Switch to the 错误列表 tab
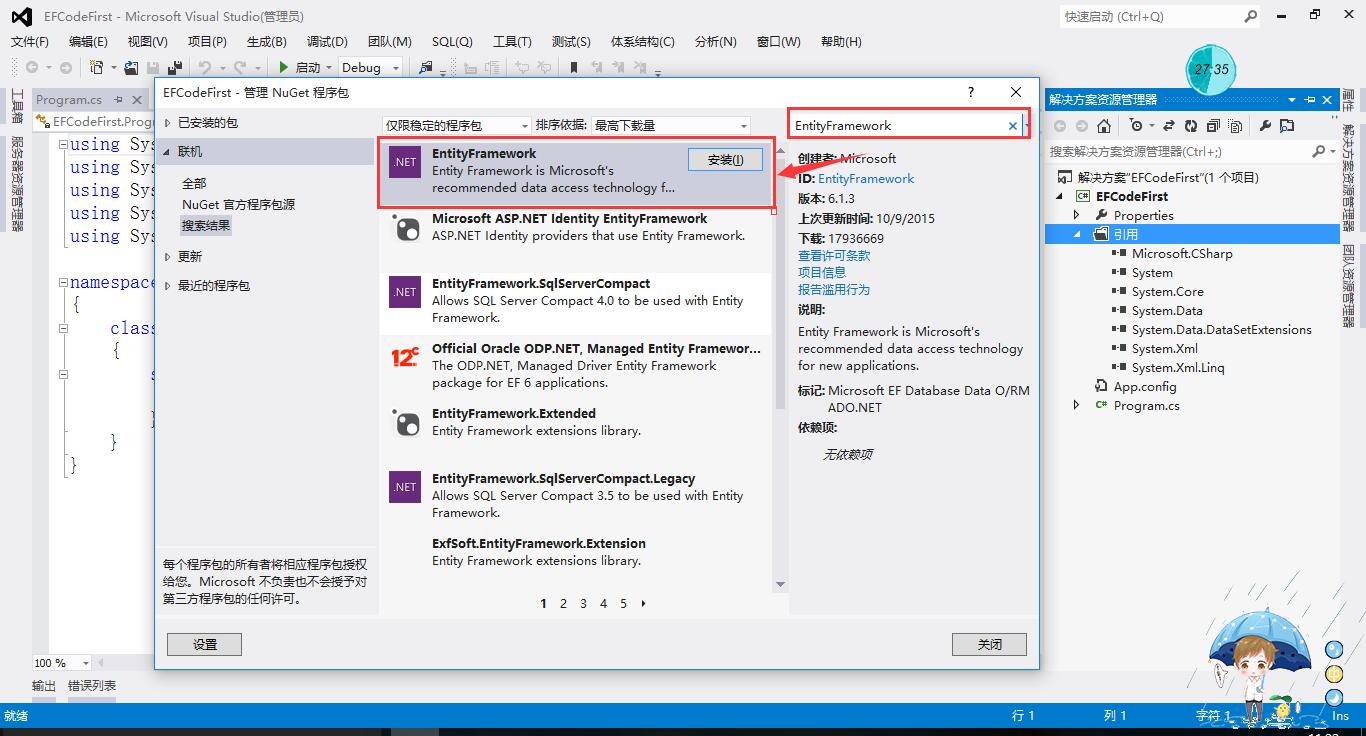The width and height of the screenshot is (1366, 736). pos(92,685)
